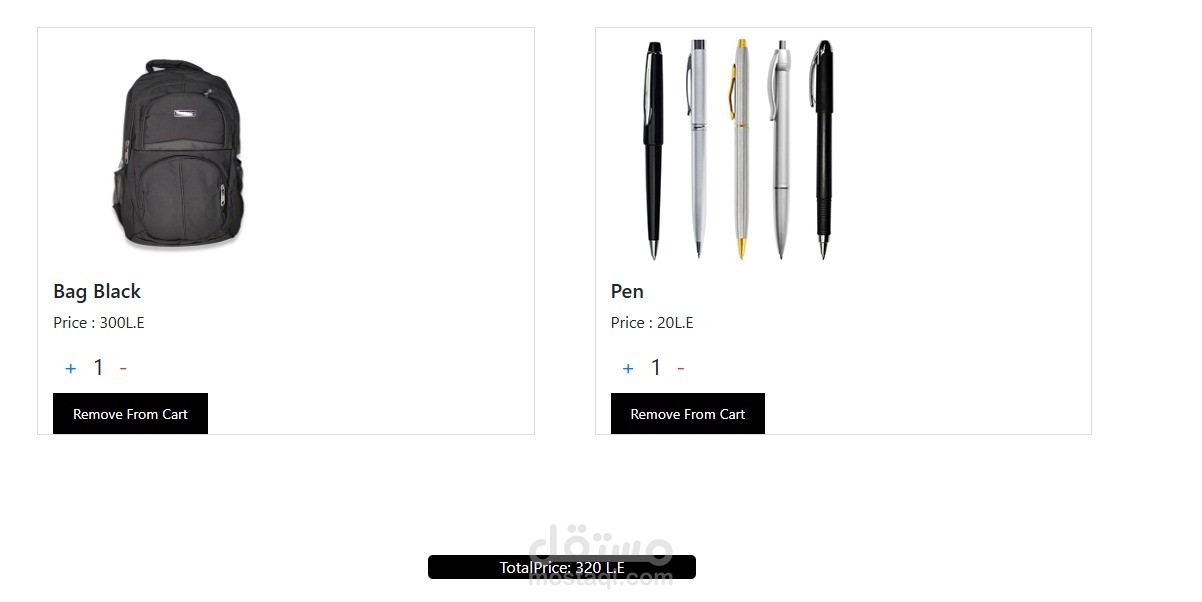This screenshot has height=602, width=1202.
Task: Click the white pen with curved clip
Action: (x=780, y=149)
